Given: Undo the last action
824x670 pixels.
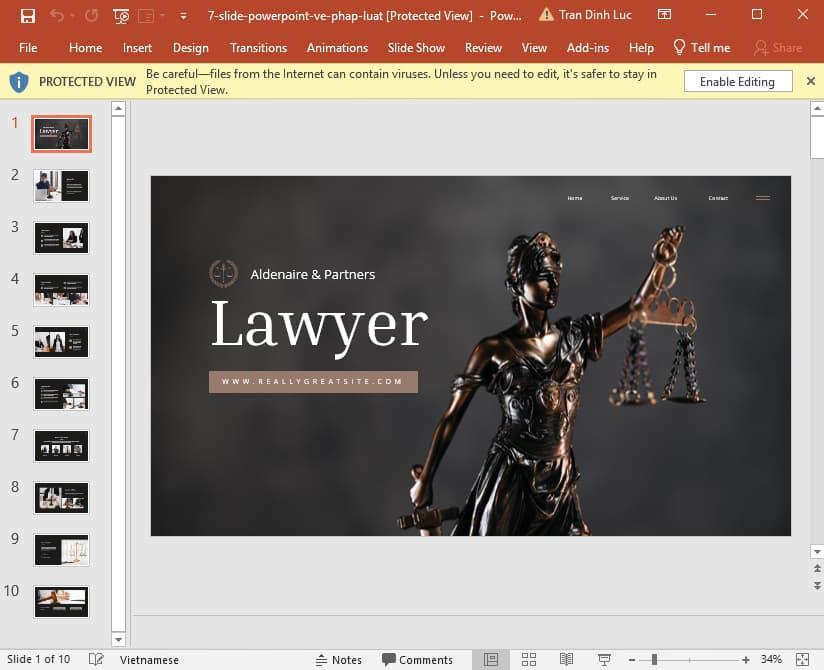Looking at the screenshot, I should (x=57, y=16).
